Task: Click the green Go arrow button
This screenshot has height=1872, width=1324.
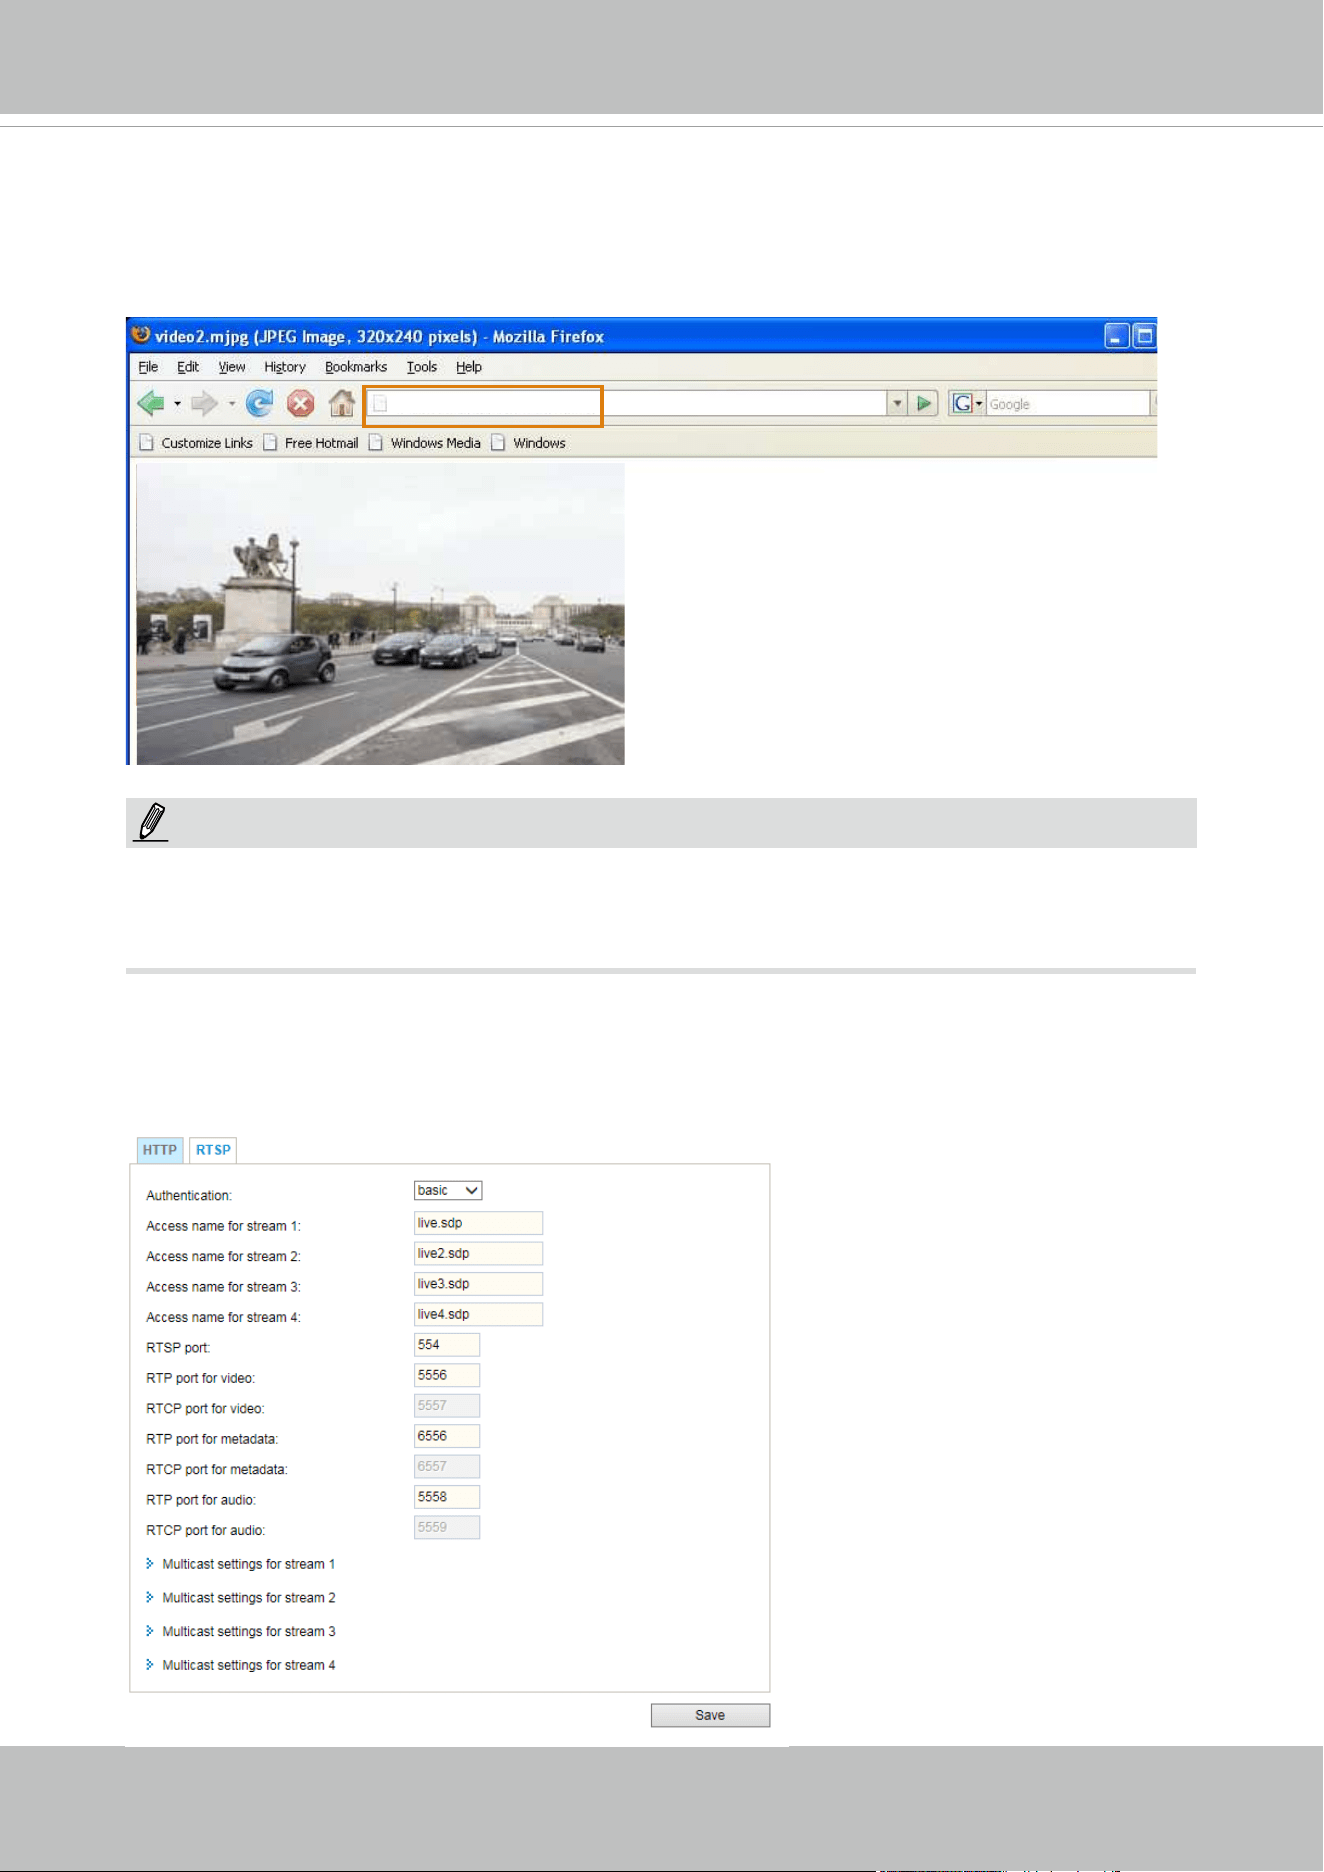Action: click(x=925, y=404)
